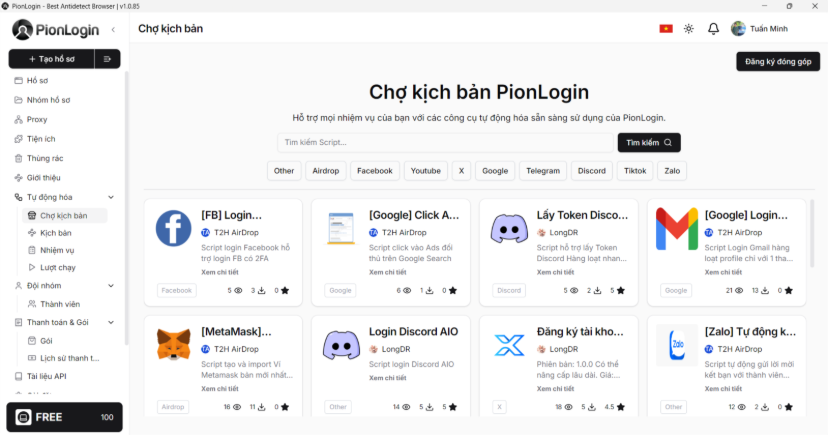The image size is (828, 435).
Task: Collapse the sidebar with the chevron
Action: (113, 30)
